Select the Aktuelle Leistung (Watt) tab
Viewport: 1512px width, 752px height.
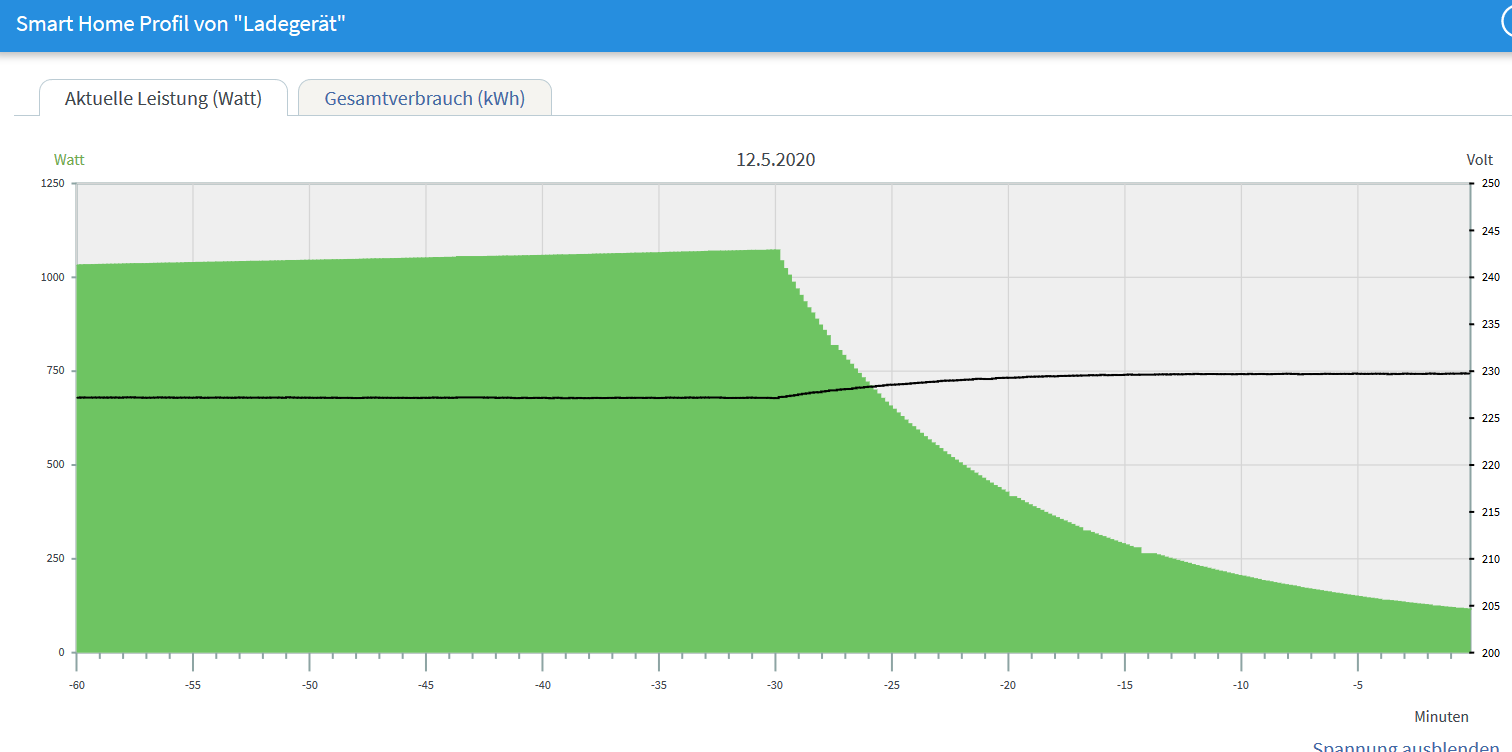pyautogui.click(x=163, y=98)
